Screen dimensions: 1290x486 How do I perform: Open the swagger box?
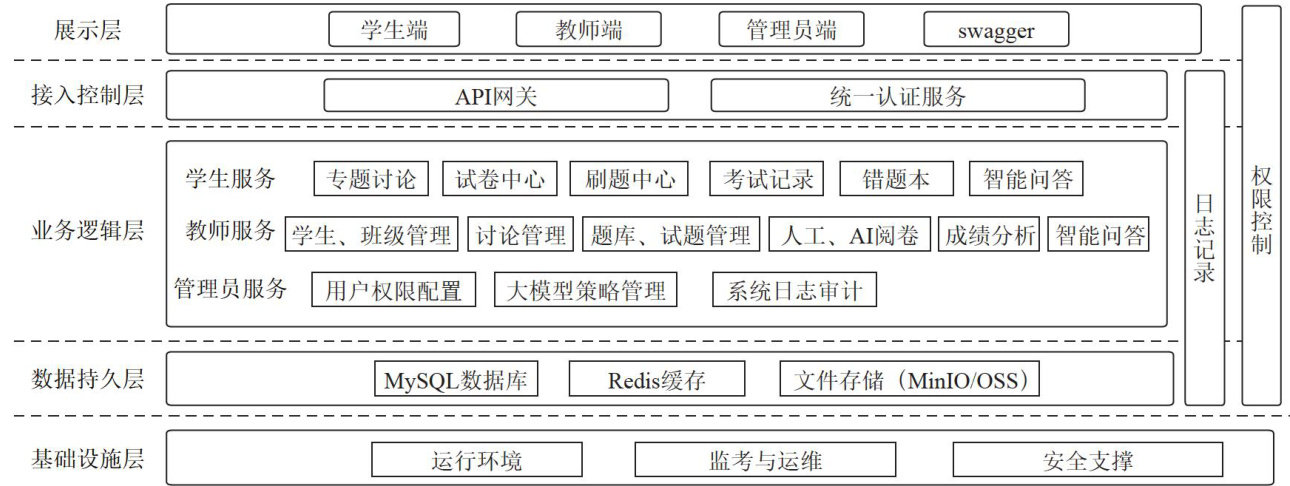pos(995,30)
